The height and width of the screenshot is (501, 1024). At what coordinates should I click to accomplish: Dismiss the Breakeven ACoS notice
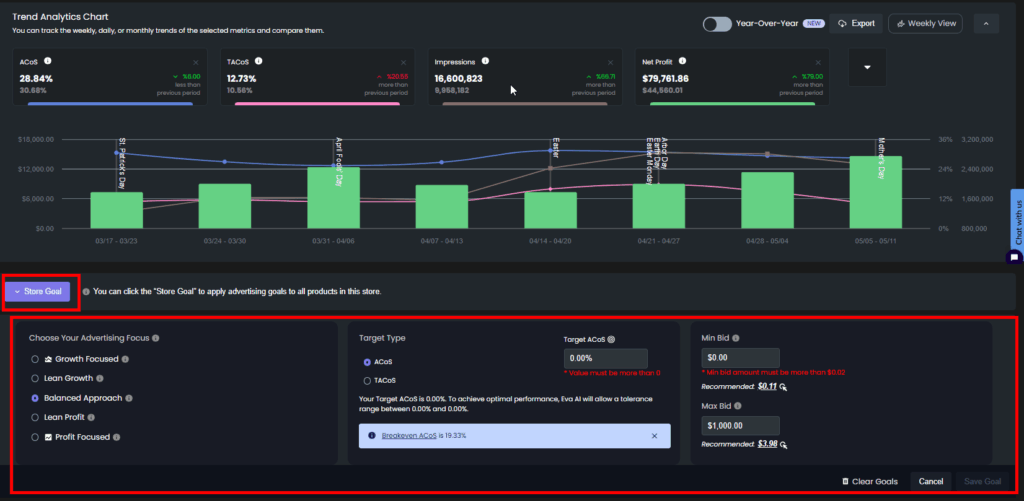pos(654,436)
